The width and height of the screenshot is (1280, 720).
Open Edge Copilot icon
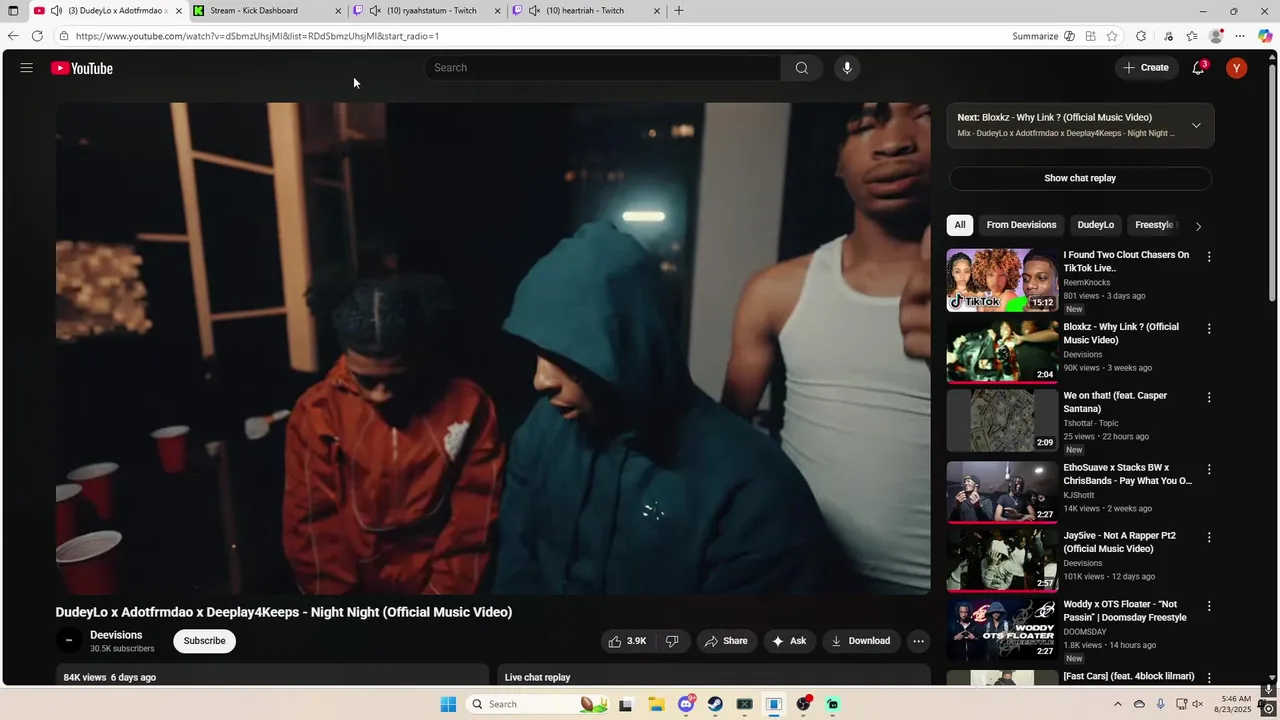tap(1265, 36)
